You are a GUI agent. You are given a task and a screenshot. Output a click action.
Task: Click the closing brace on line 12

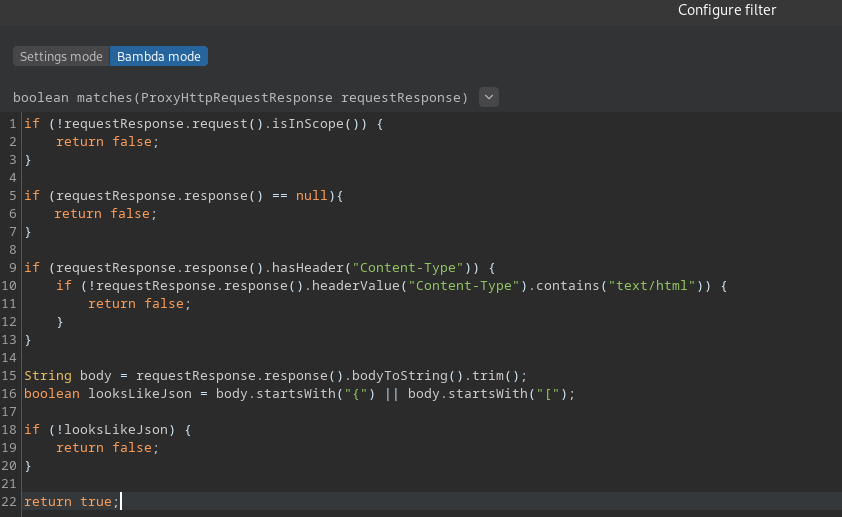coord(60,322)
